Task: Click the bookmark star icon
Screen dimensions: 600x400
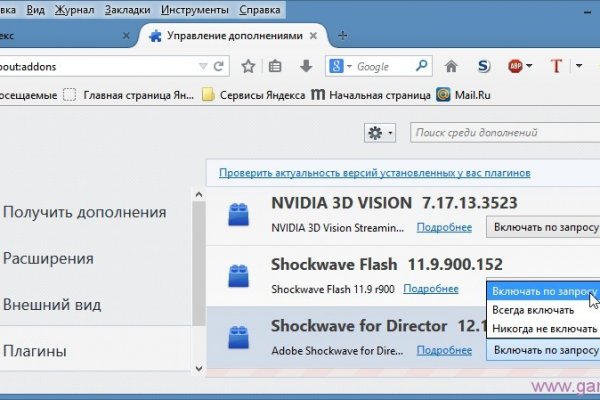Action: coord(248,67)
